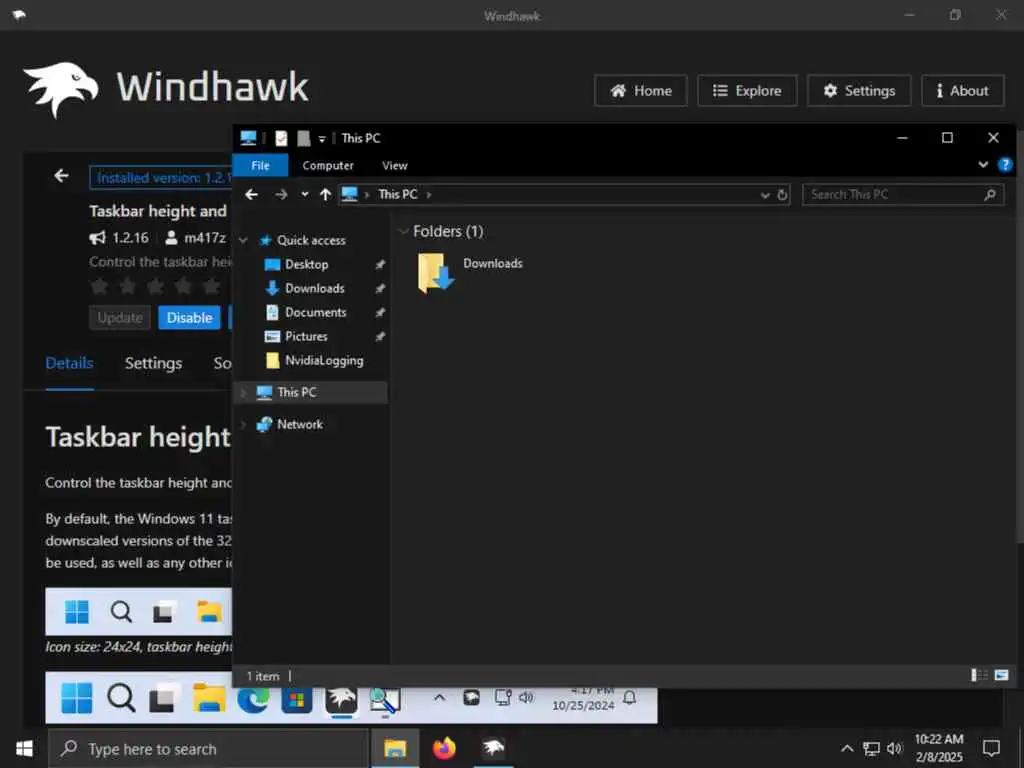Open volume control tray icon

(894, 749)
